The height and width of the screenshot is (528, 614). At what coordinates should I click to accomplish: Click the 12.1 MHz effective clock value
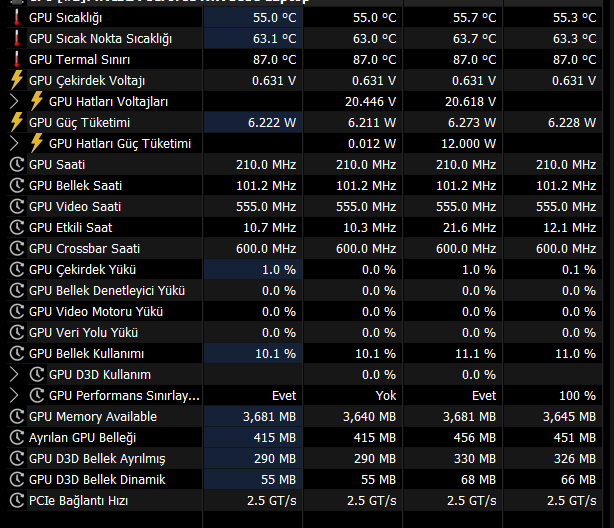click(570, 228)
